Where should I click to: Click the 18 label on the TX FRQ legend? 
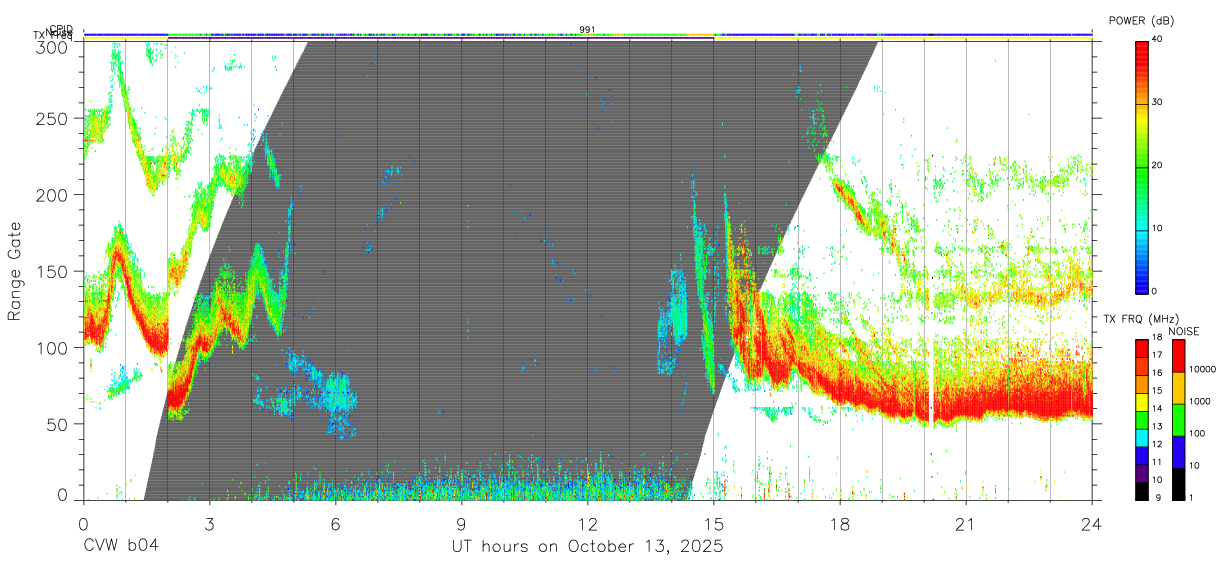(1159, 337)
